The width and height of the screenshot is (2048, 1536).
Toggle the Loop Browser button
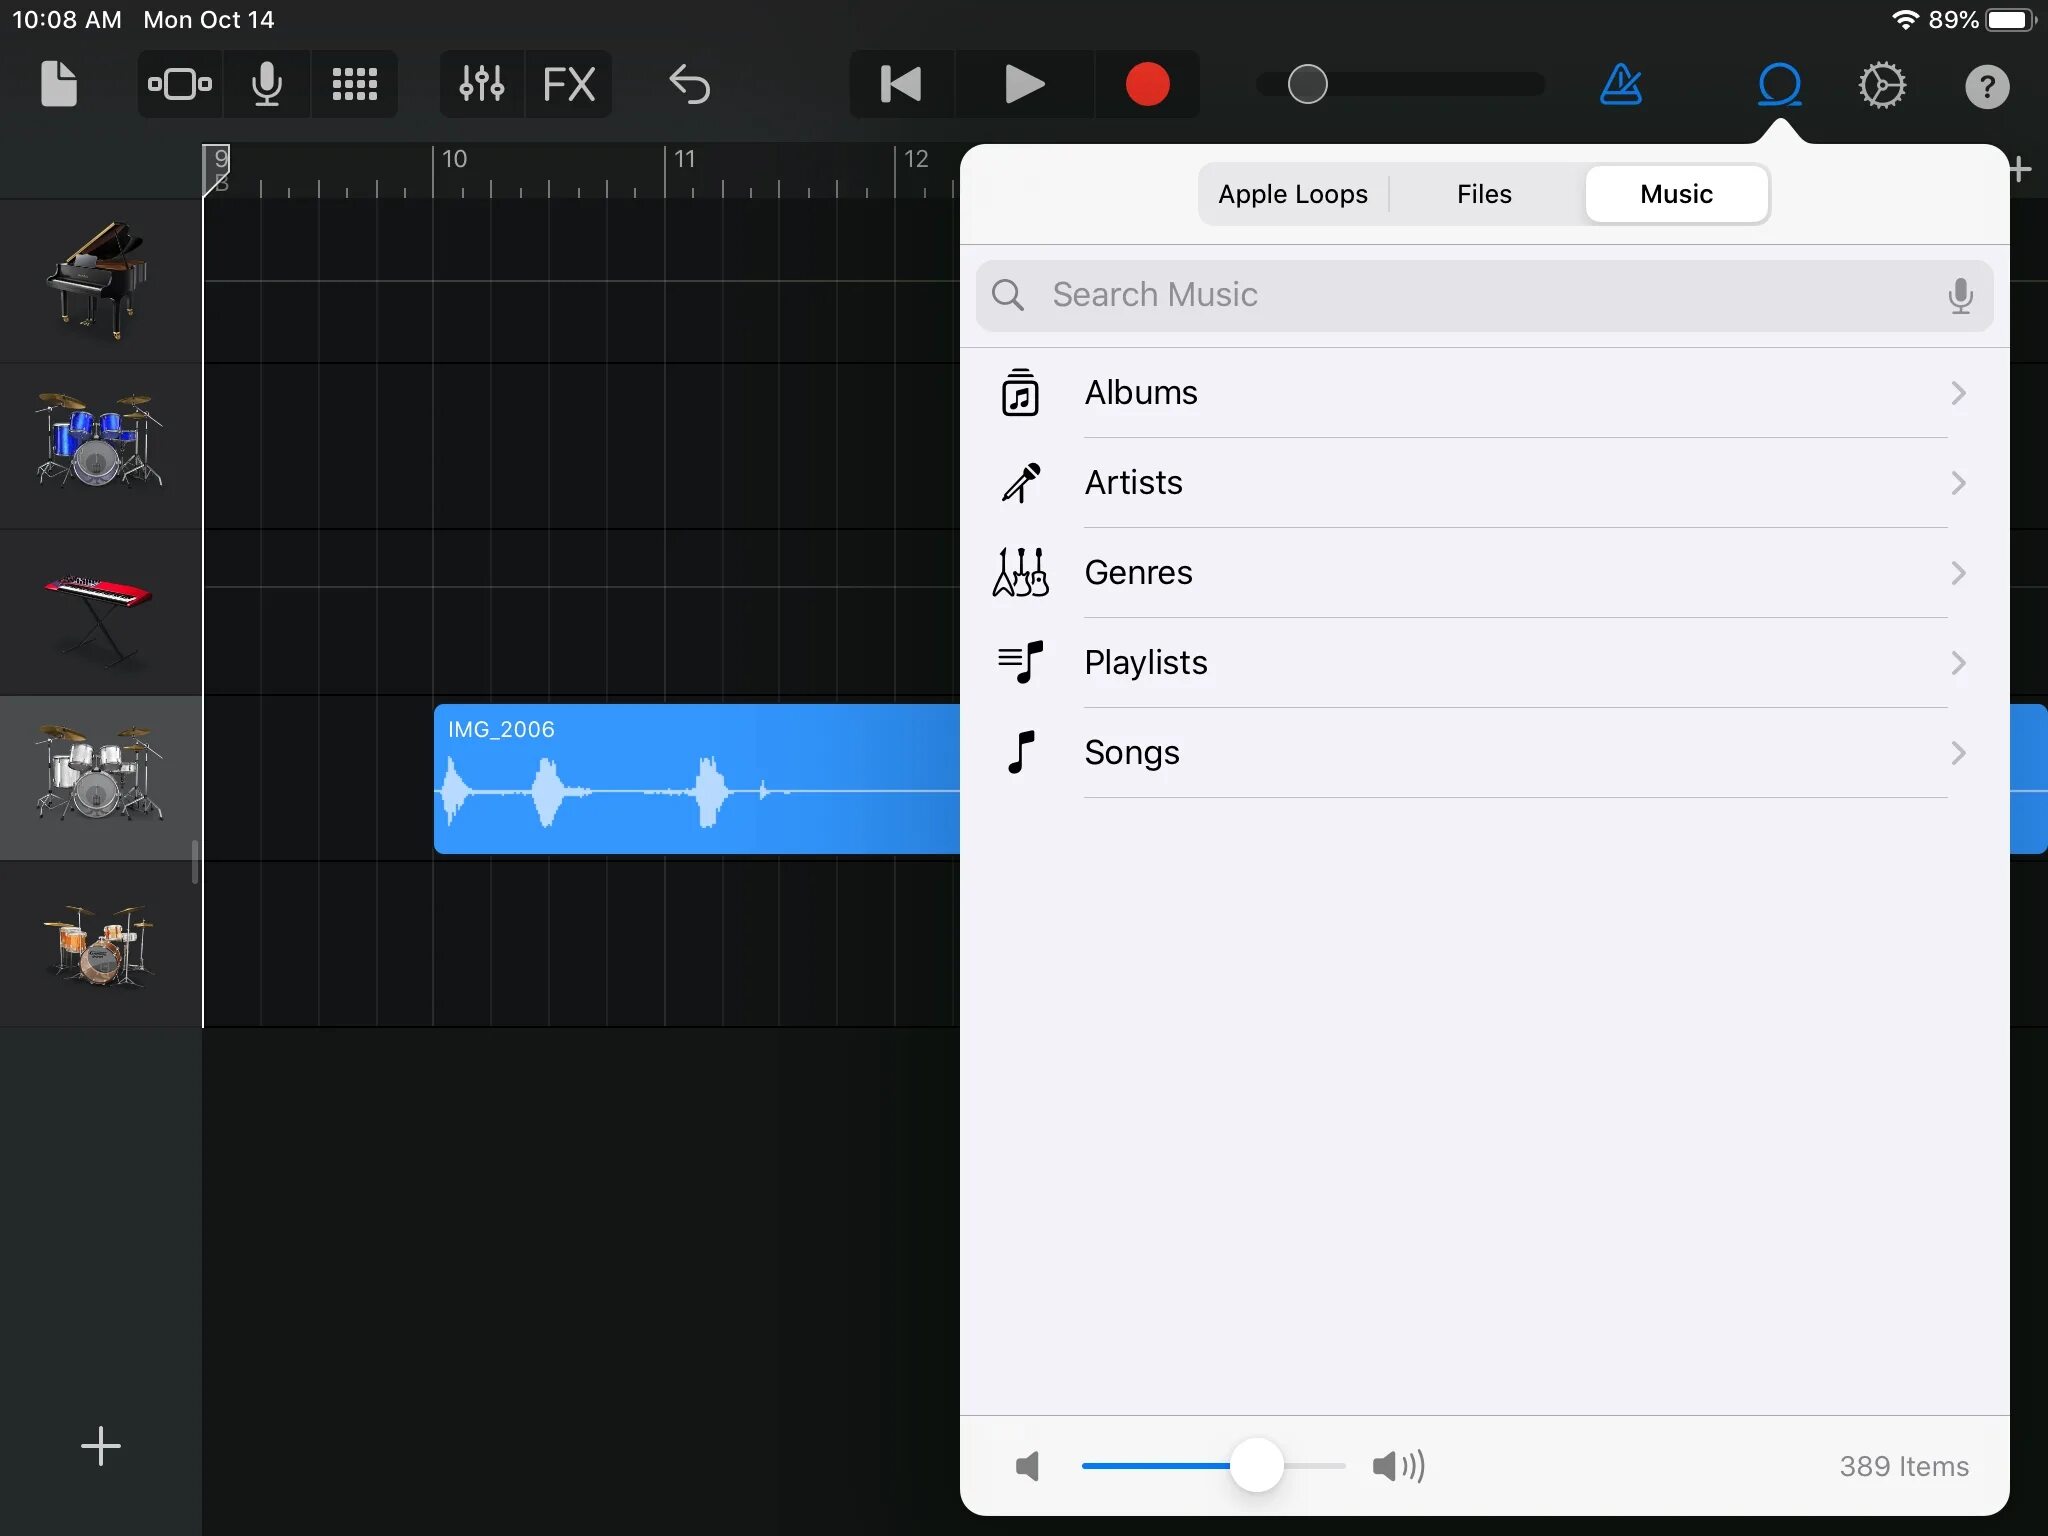1779,85
